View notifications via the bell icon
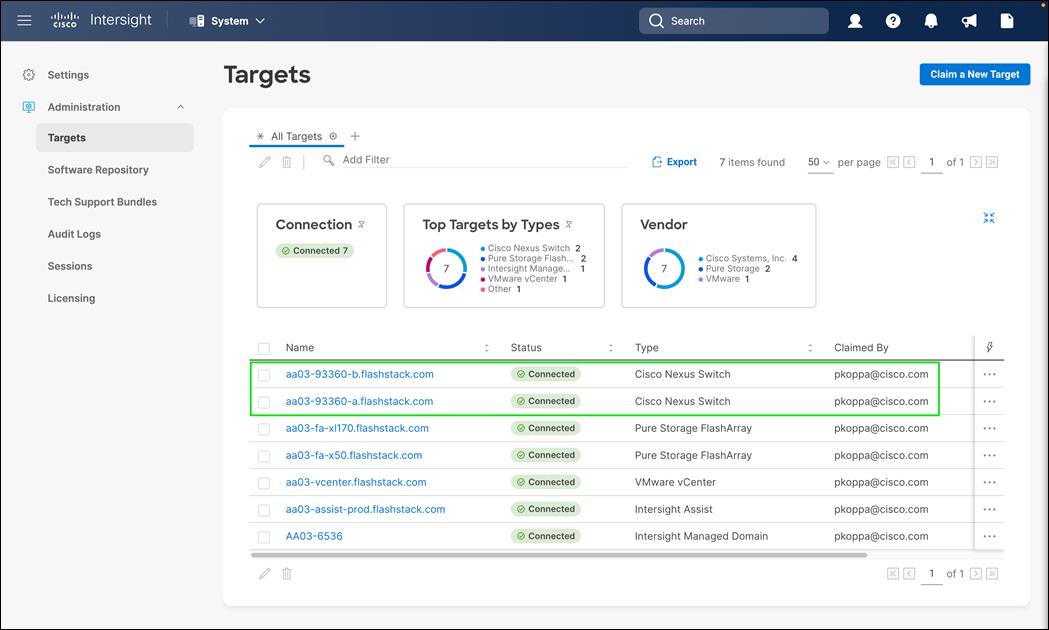The width and height of the screenshot is (1049, 630). (x=931, y=21)
